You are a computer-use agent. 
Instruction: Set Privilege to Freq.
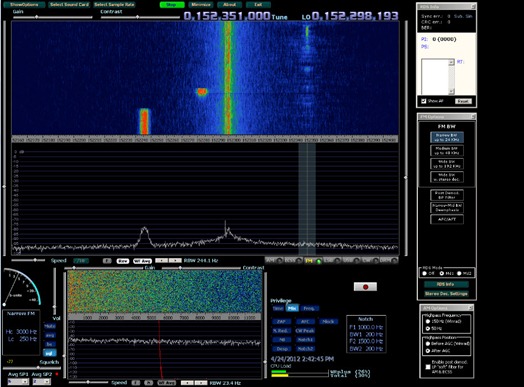(309, 308)
